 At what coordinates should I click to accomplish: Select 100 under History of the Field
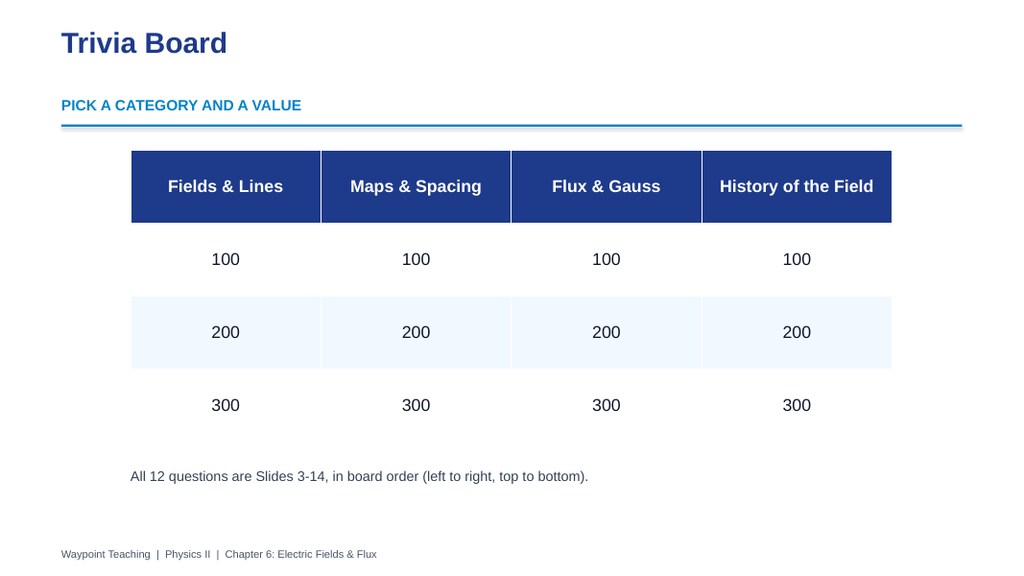(x=797, y=259)
